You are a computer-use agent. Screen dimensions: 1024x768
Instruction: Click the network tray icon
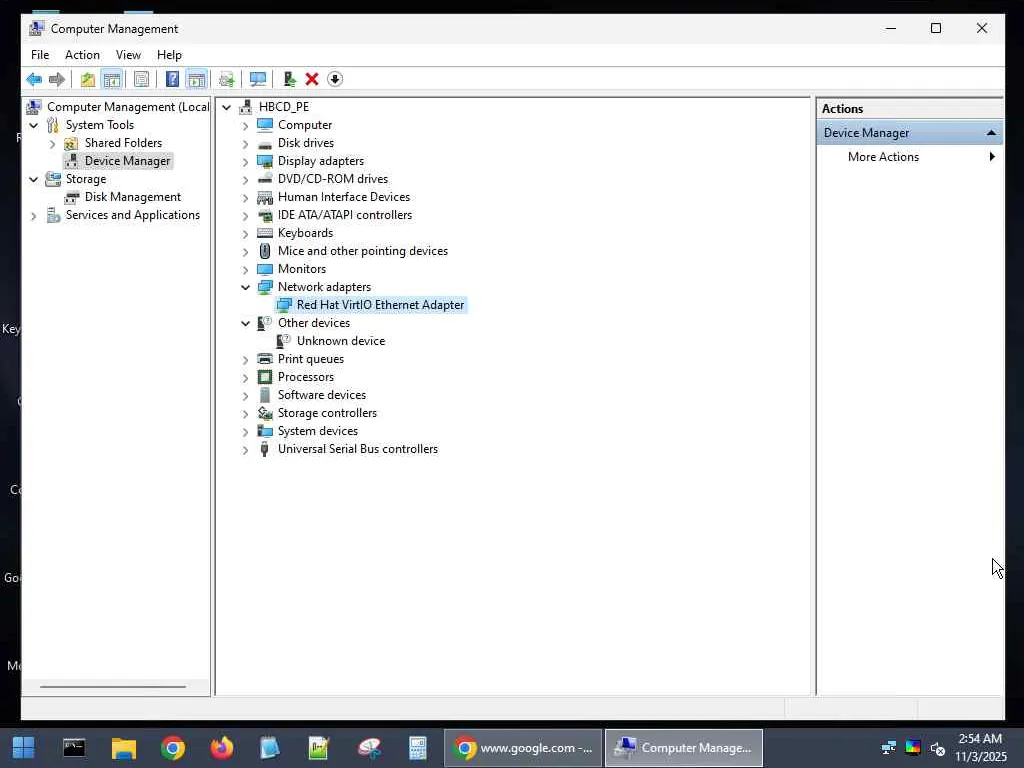(x=888, y=748)
